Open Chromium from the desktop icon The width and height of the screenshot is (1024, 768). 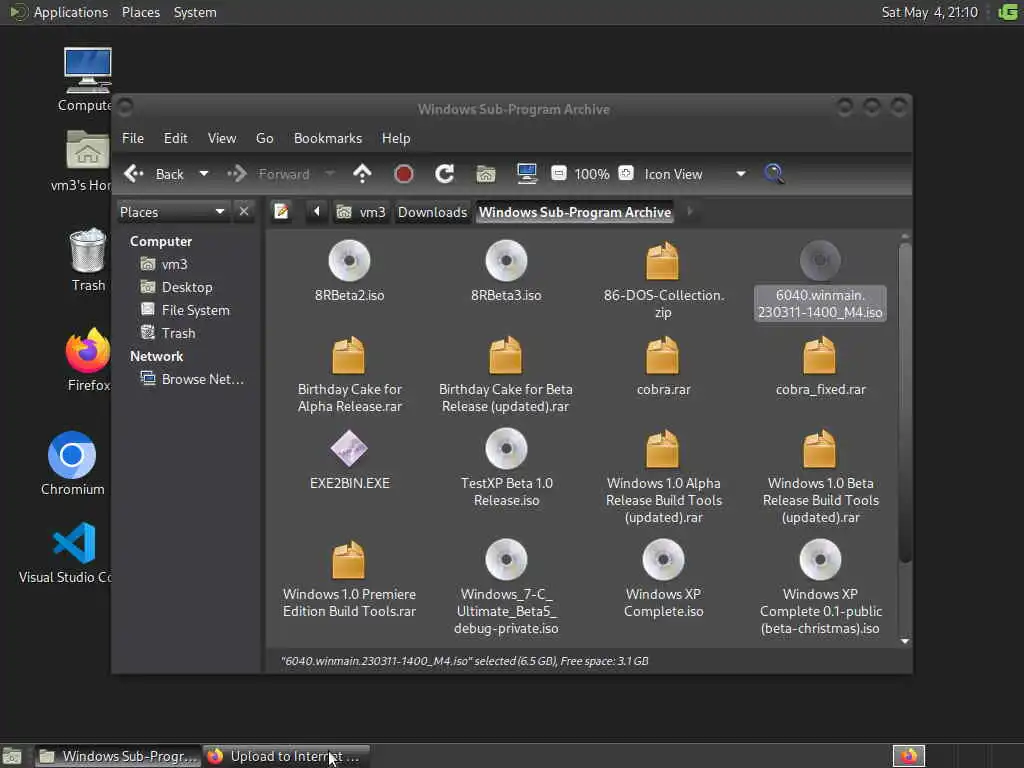72,464
